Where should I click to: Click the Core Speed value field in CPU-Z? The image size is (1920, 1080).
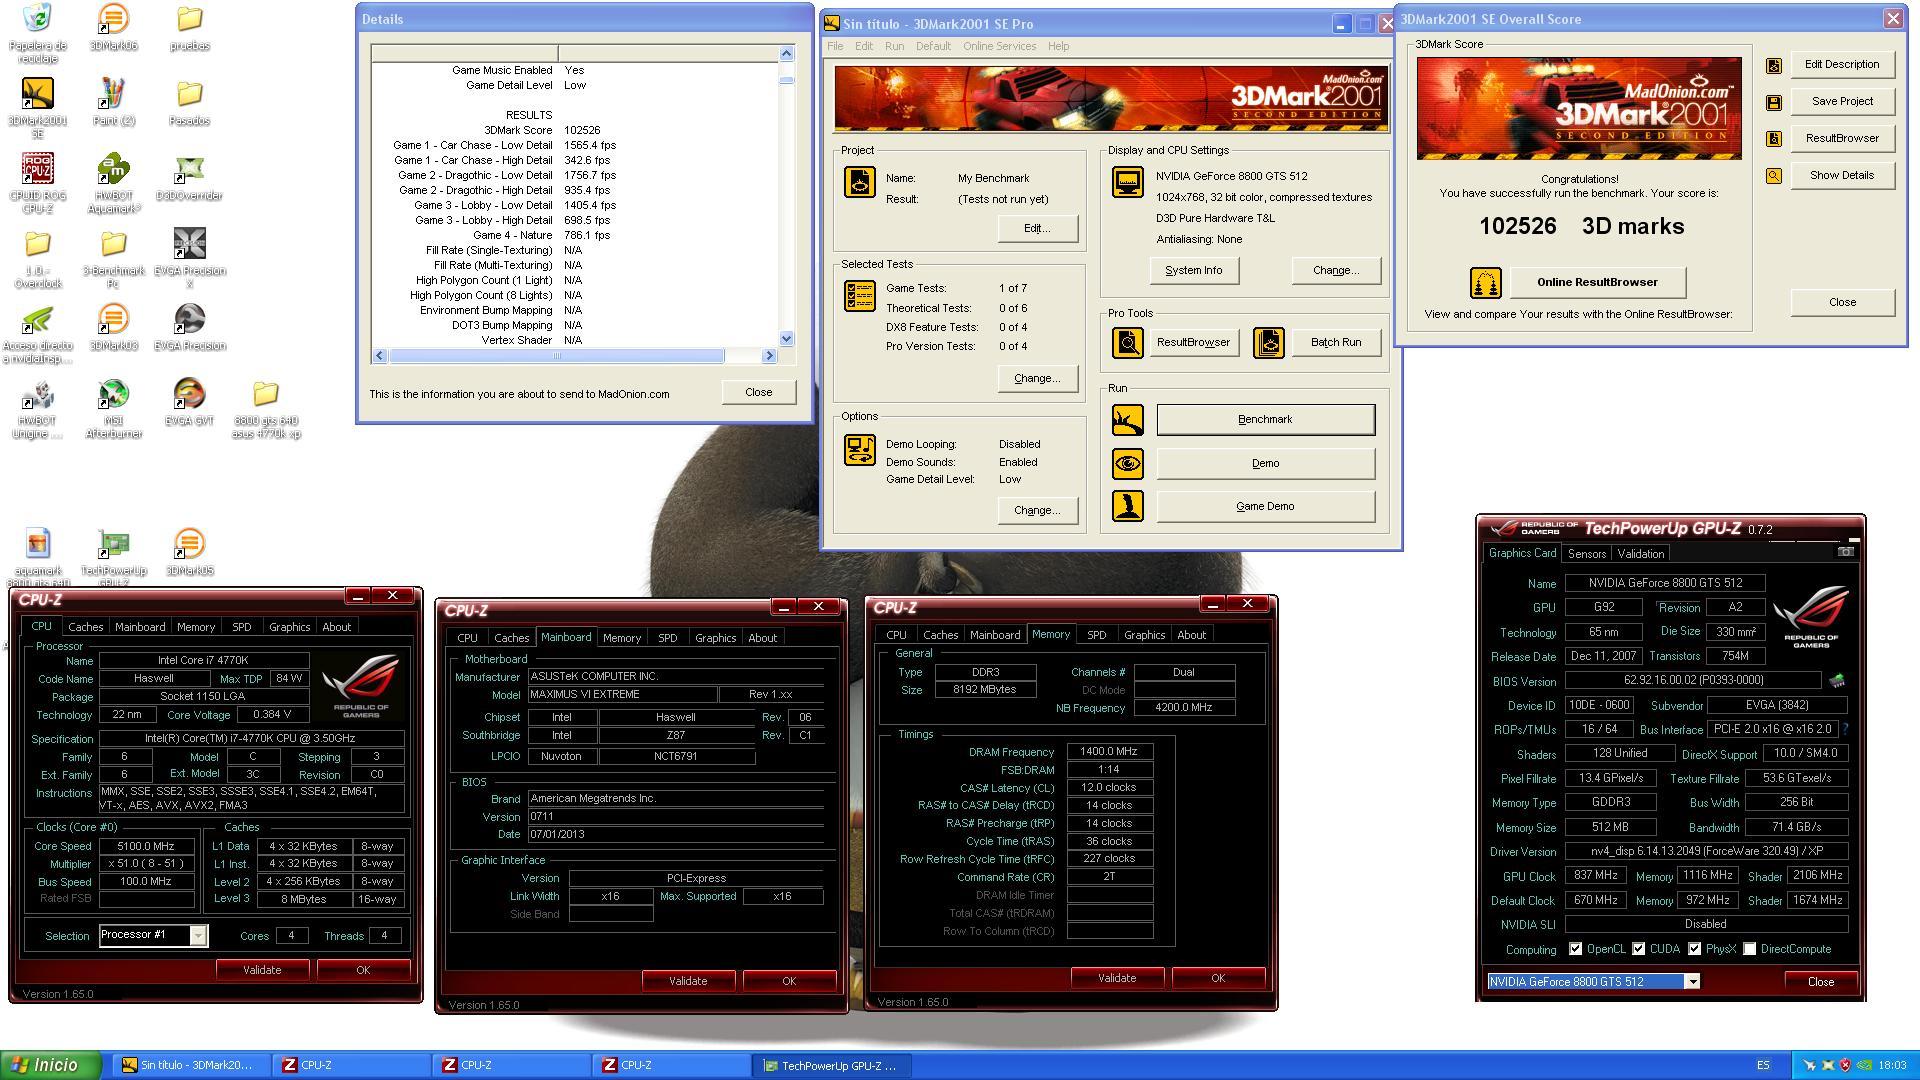pyautogui.click(x=146, y=847)
